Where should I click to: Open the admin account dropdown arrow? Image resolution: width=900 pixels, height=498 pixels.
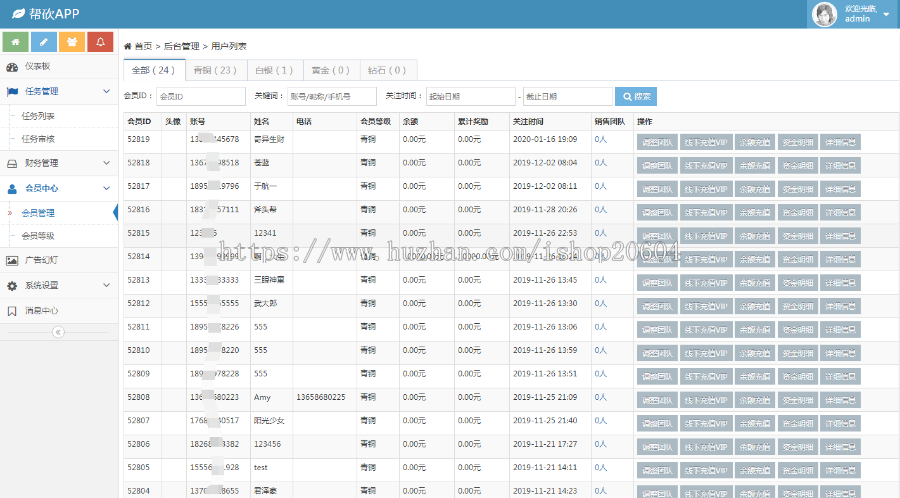(x=886, y=14)
